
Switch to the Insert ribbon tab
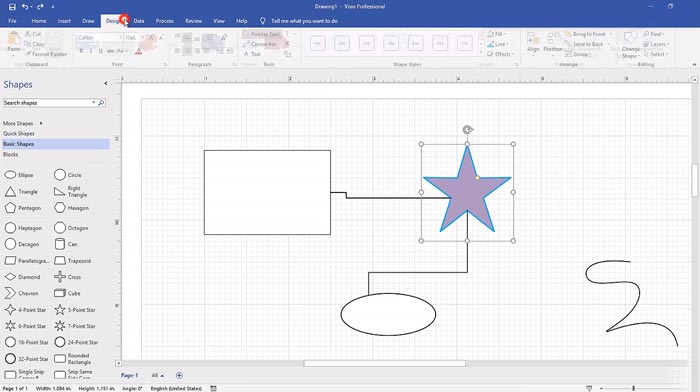pyautogui.click(x=64, y=21)
